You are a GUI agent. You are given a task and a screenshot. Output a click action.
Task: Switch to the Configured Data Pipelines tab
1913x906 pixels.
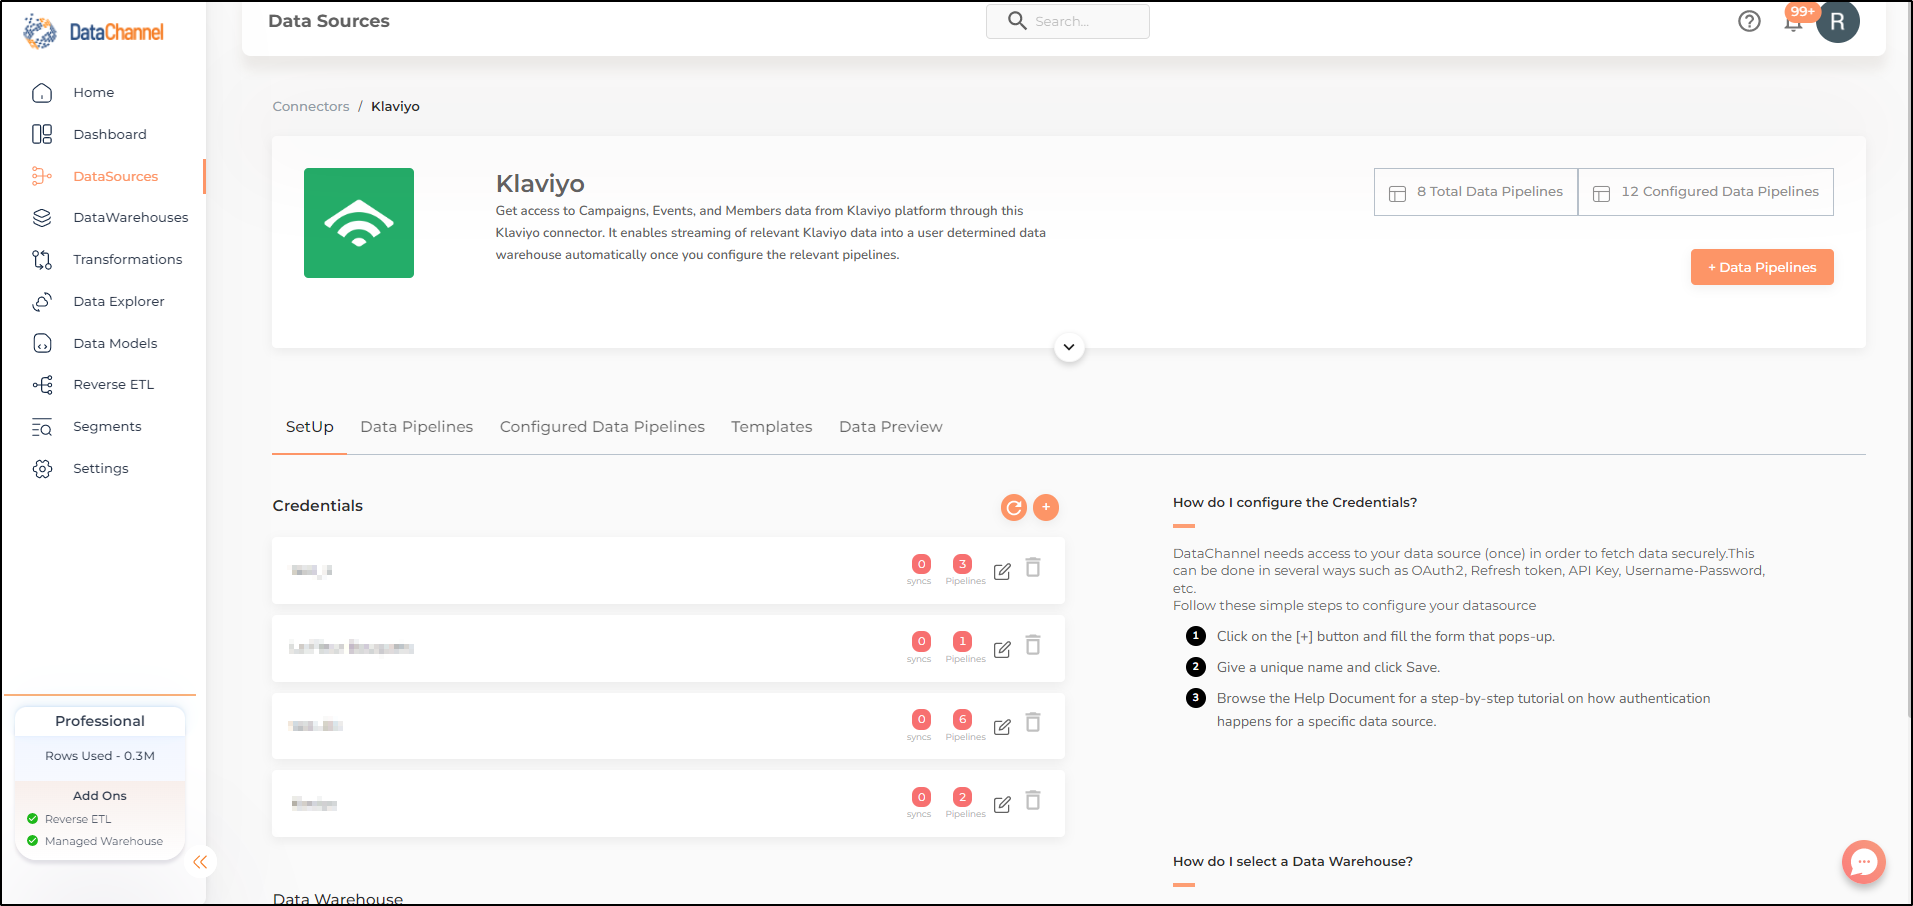click(602, 427)
